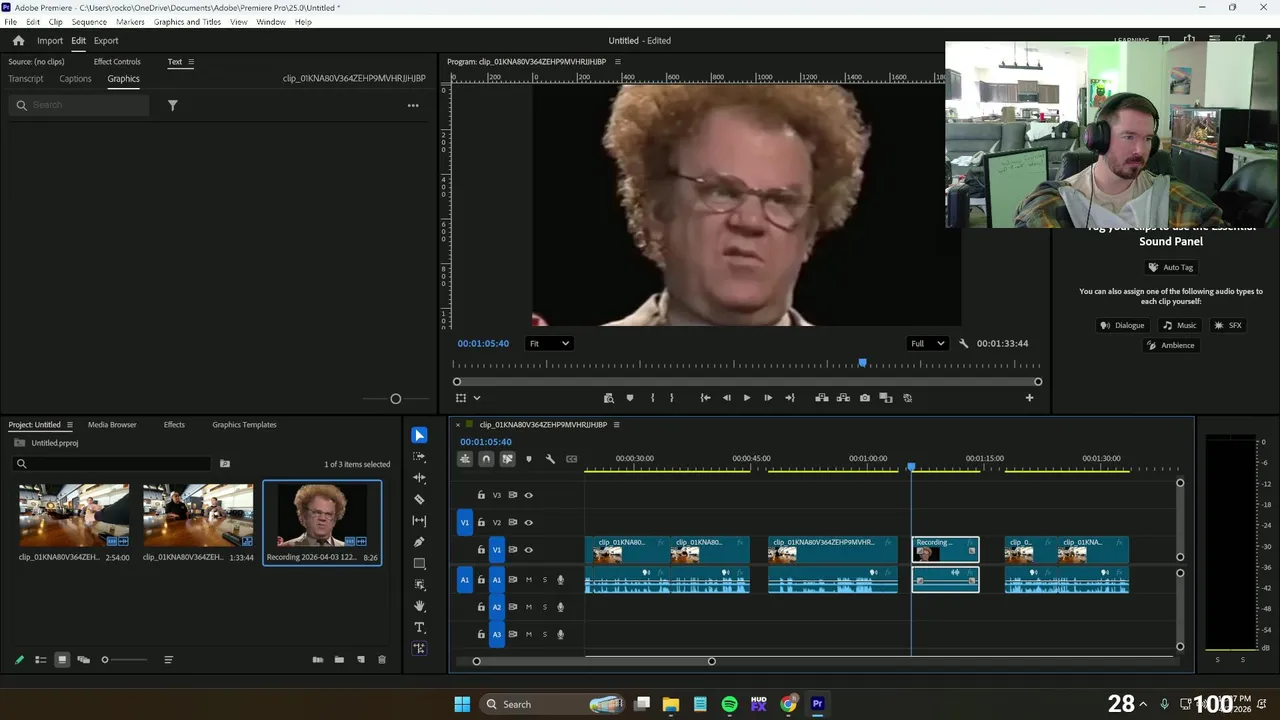Switch to the Captions tab
This screenshot has height=720, width=1280.
[x=75, y=79]
